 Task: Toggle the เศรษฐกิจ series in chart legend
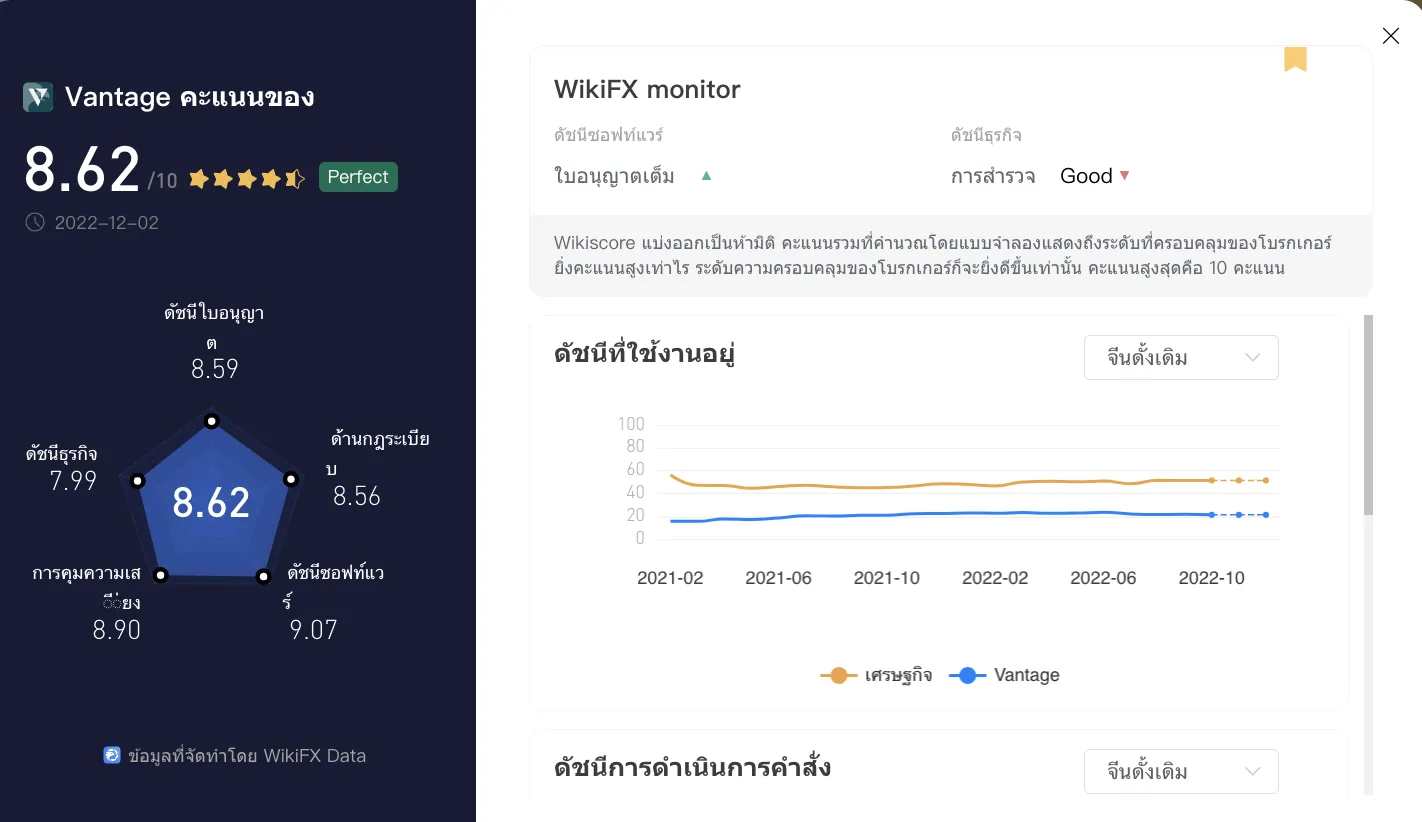(x=876, y=675)
